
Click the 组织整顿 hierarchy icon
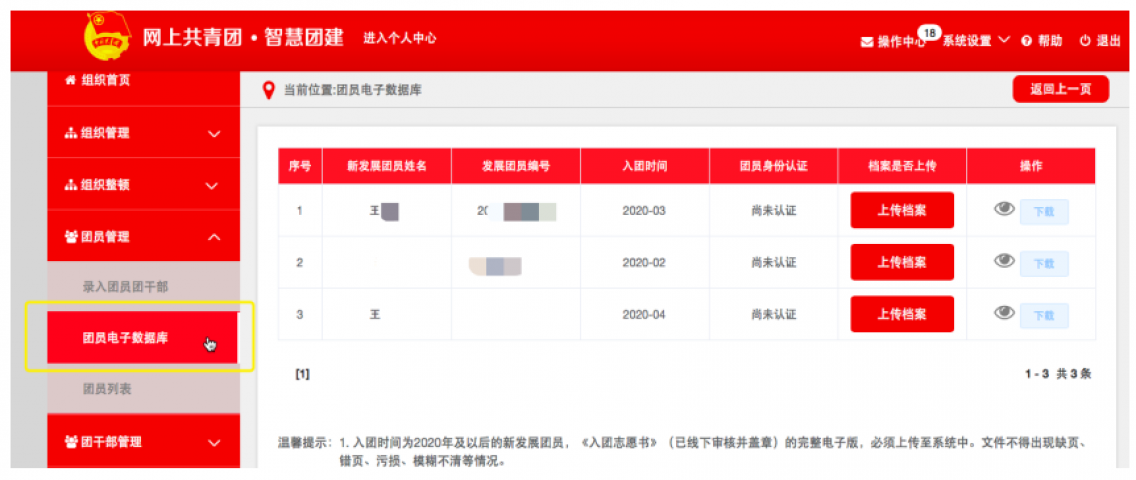(x=70, y=185)
